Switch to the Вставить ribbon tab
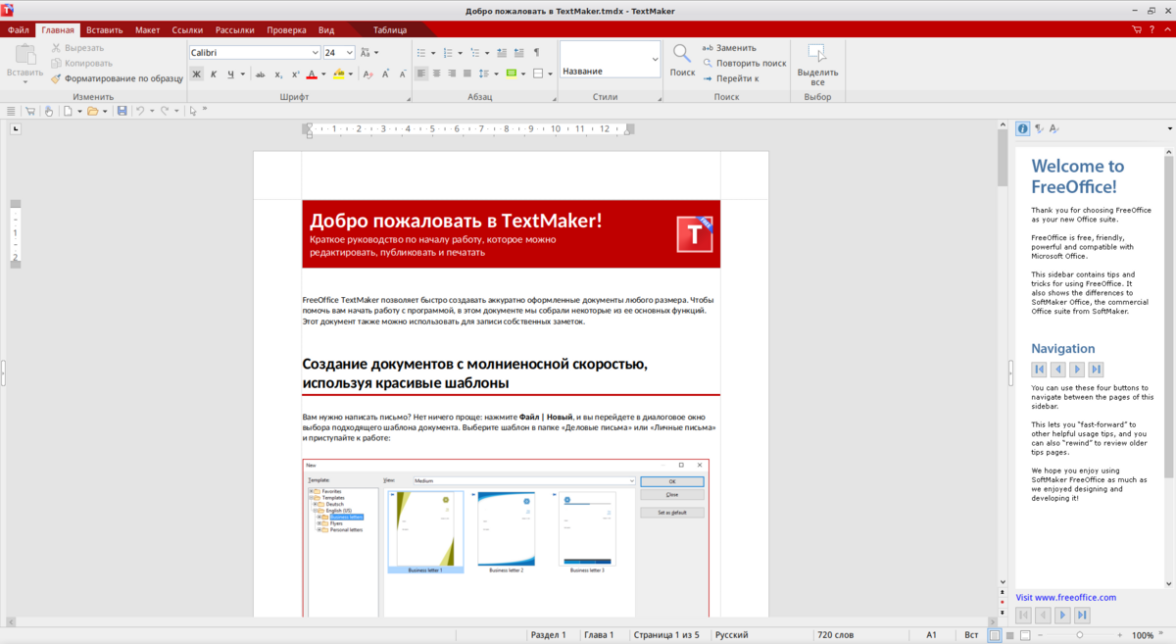This screenshot has height=644, width=1176. tap(104, 30)
